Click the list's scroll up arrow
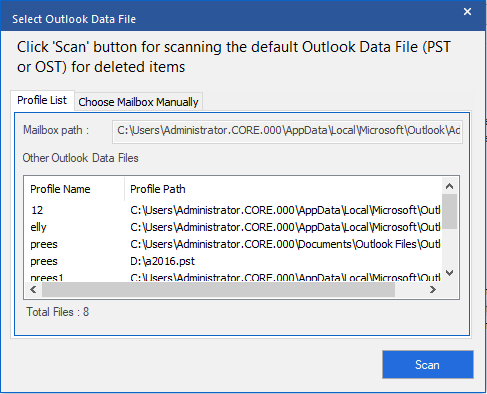 pyautogui.click(x=449, y=186)
